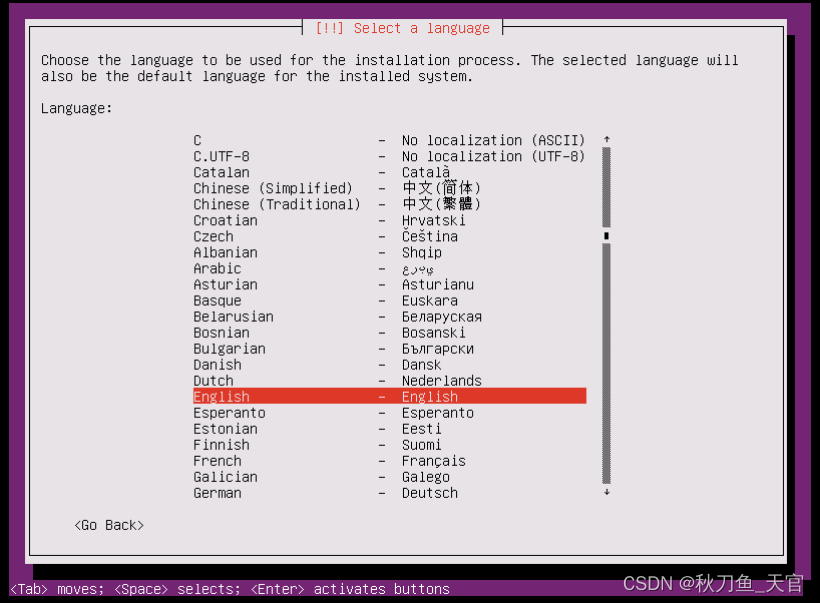820x603 pixels.
Task: Choose Bosnian language
Action: 390,333
